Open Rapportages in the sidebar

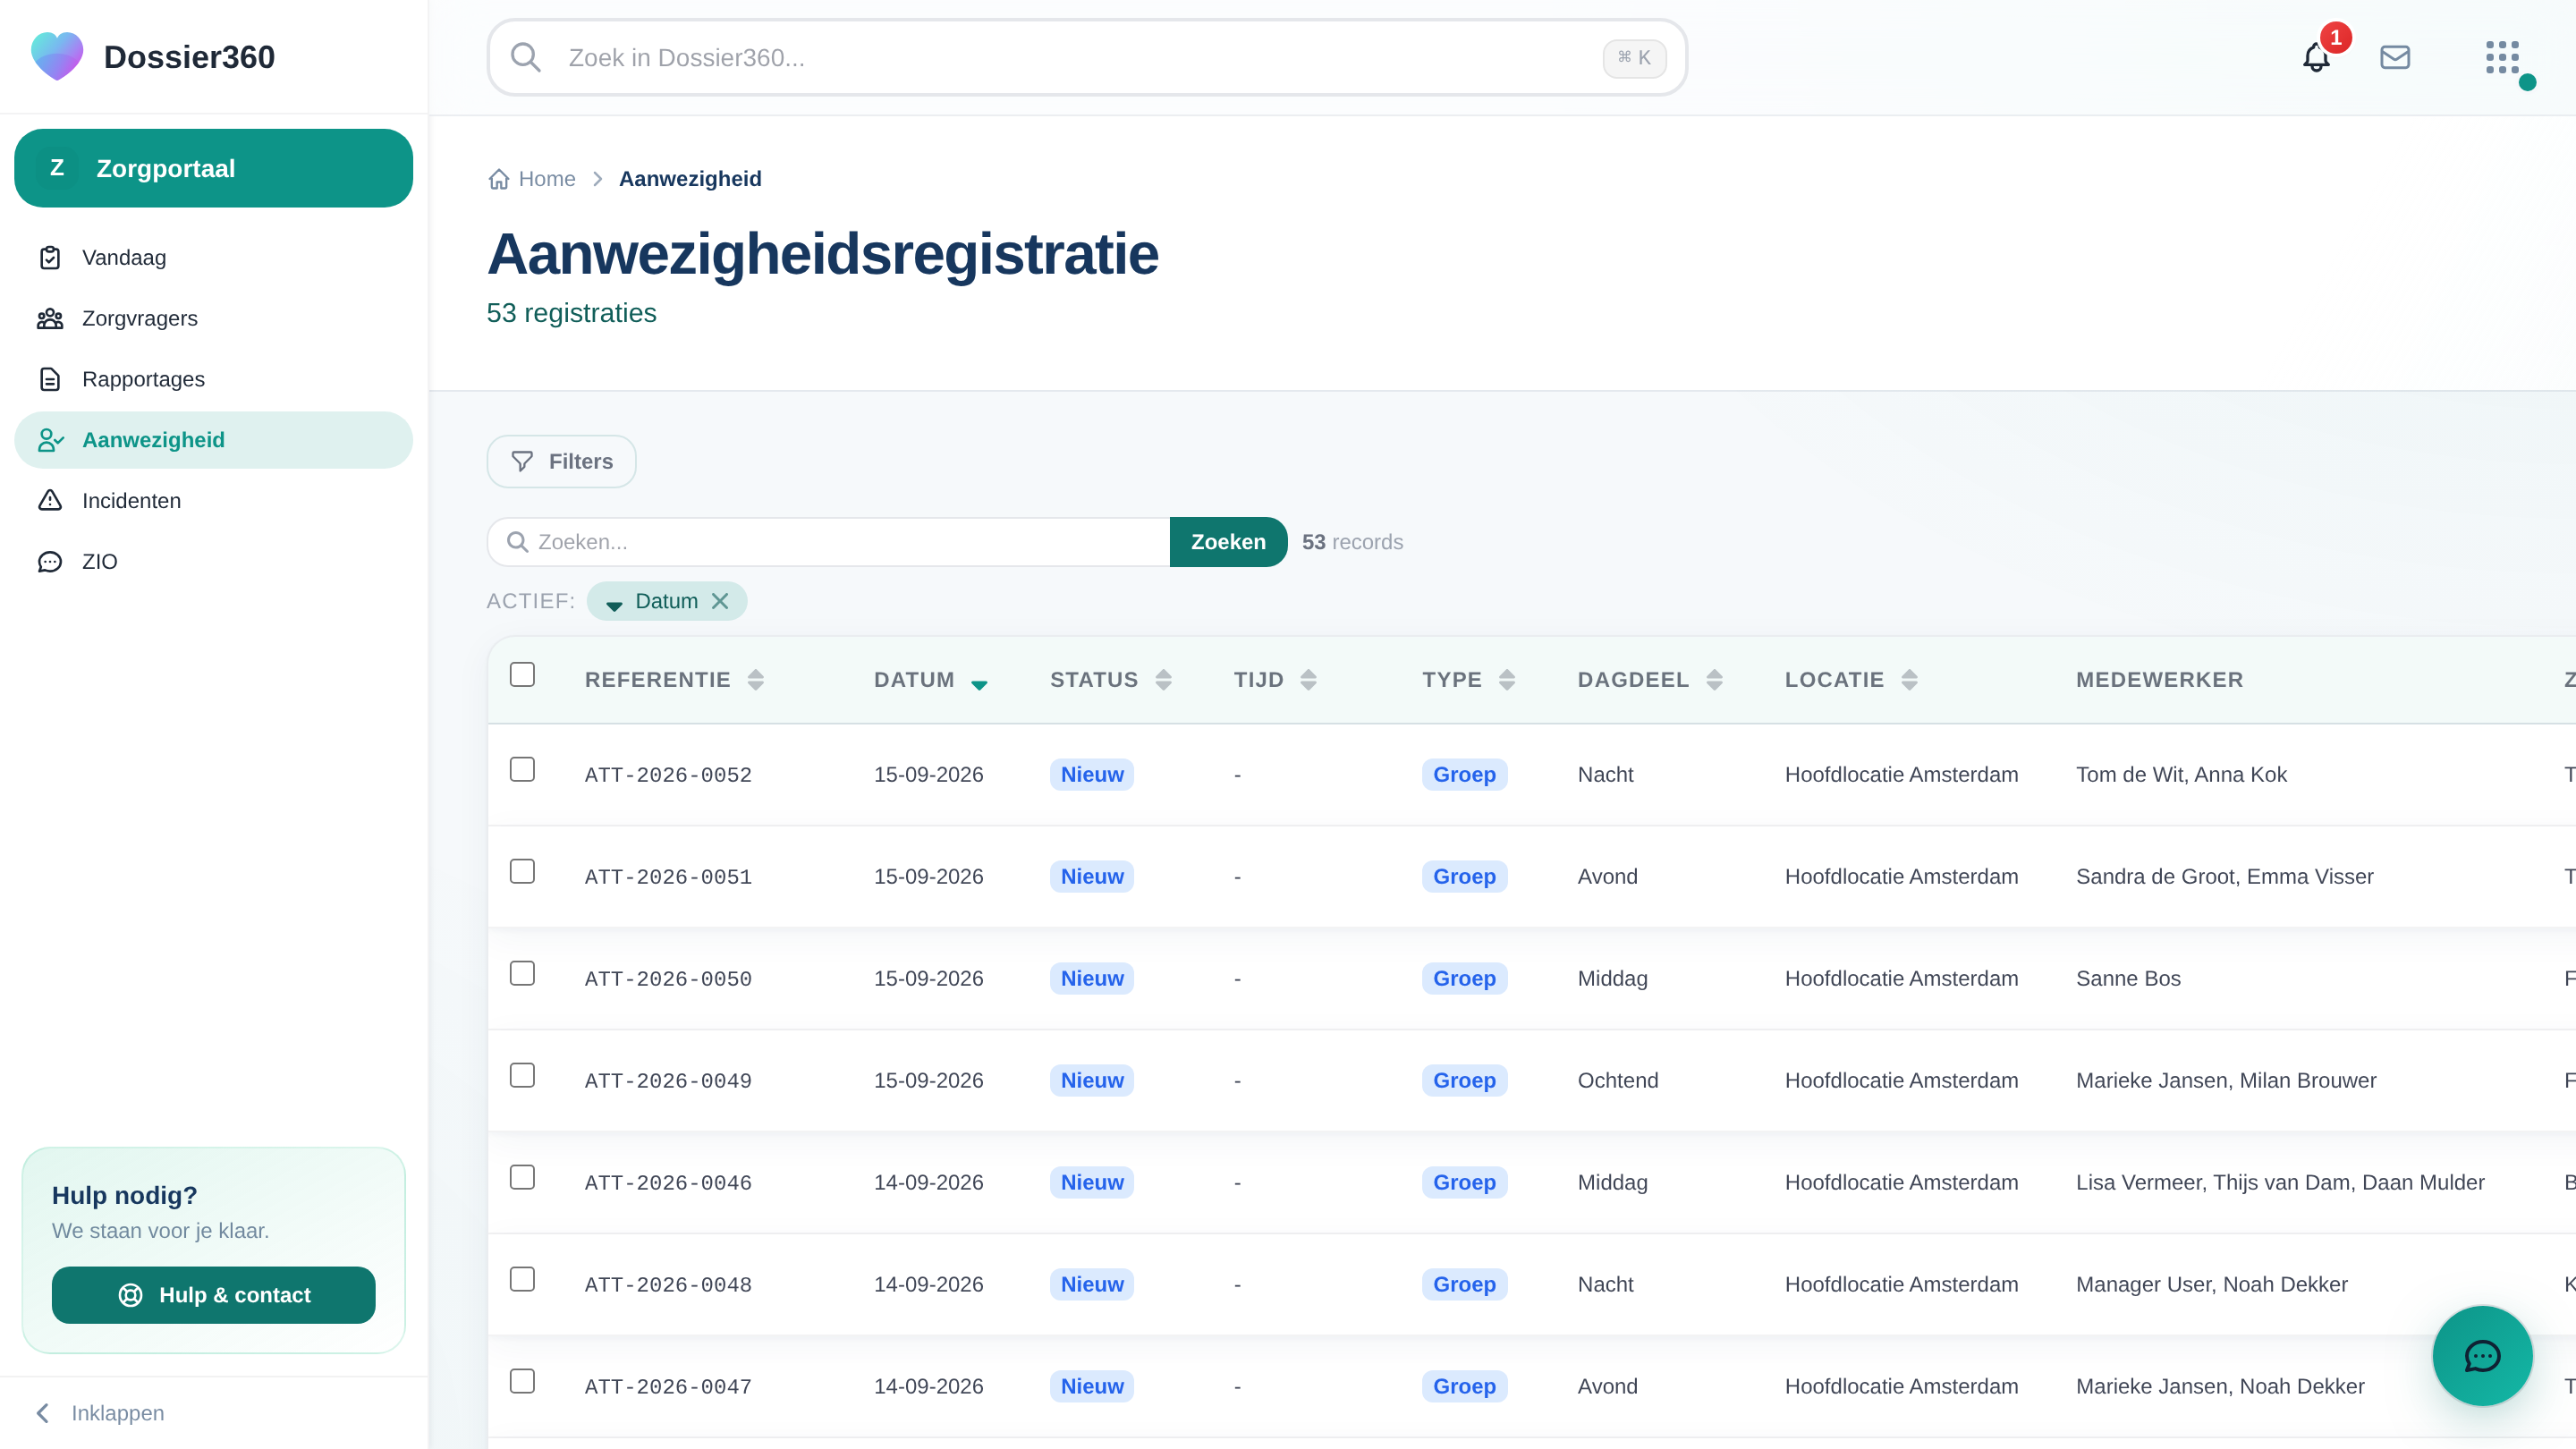pos(213,379)
